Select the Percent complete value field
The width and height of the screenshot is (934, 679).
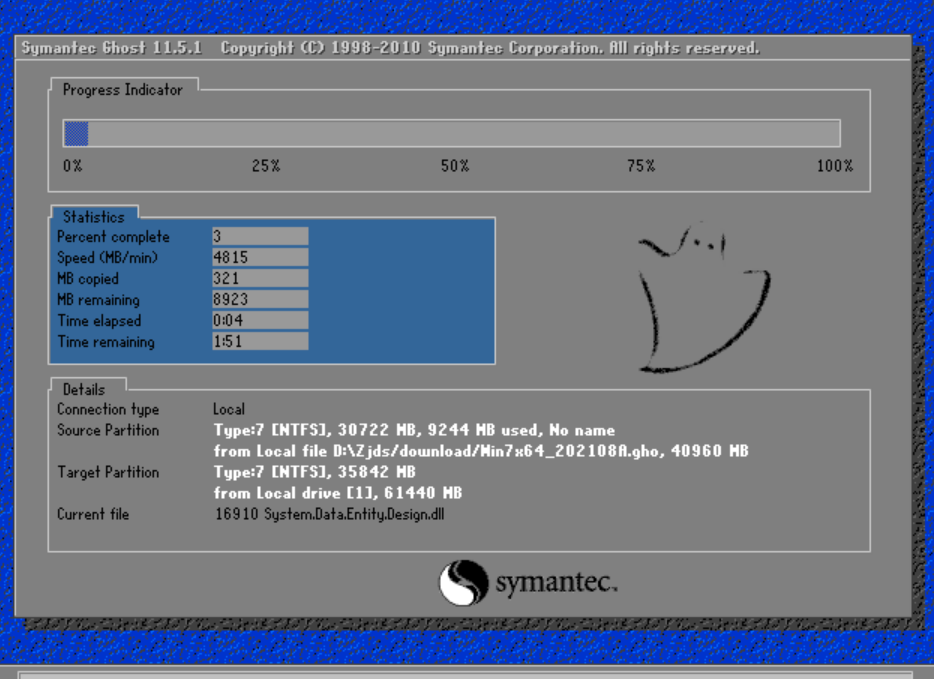click(260, 237)
